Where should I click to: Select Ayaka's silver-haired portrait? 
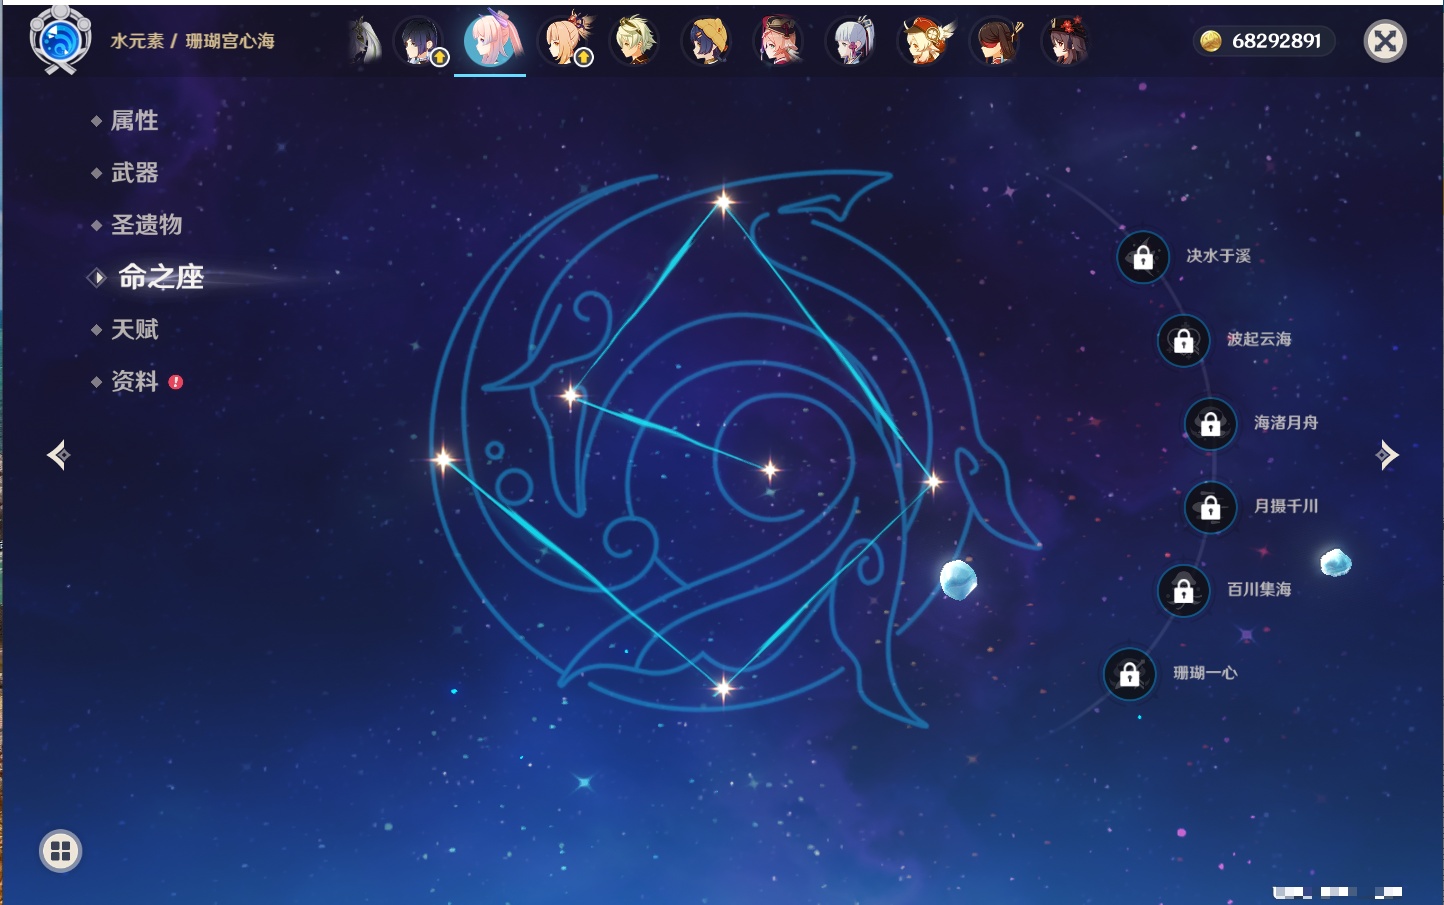[x=851, y=41]
